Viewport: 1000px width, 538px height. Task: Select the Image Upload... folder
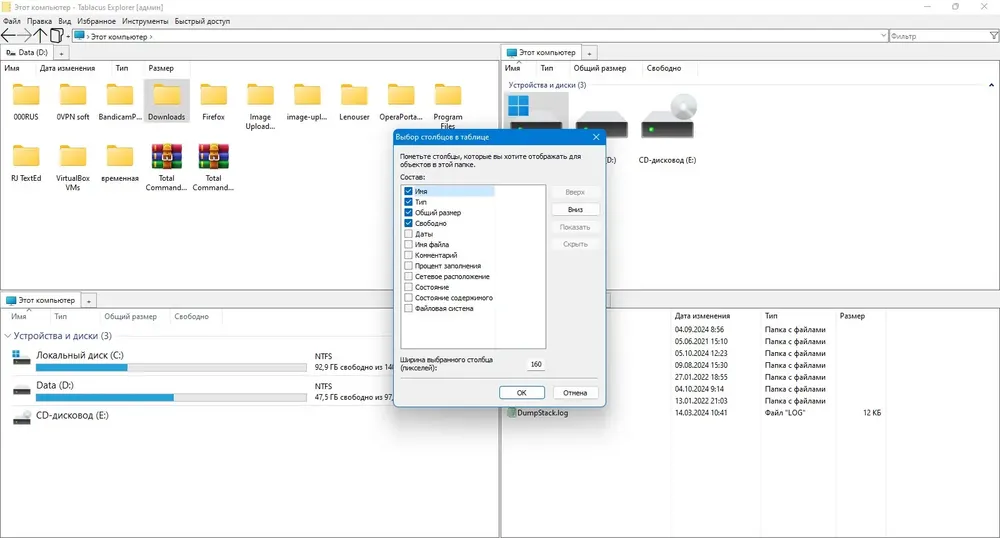tap(260, 106)
